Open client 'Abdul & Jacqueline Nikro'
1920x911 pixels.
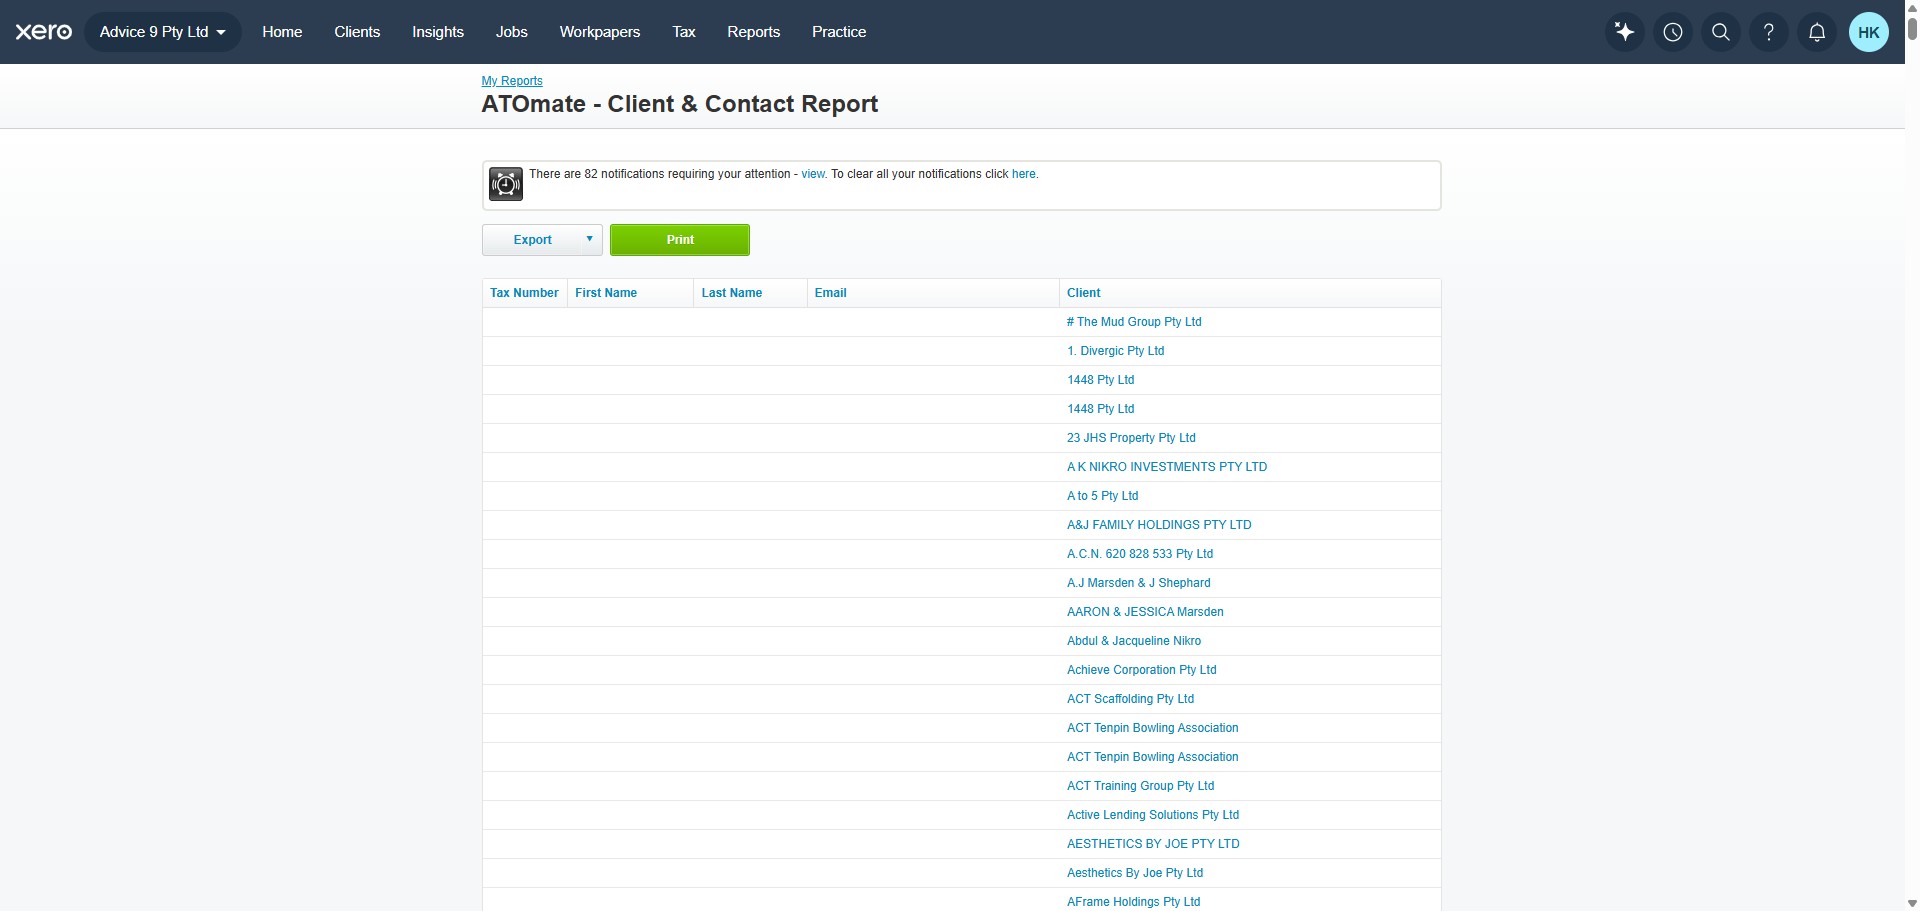coord(1134,641)
